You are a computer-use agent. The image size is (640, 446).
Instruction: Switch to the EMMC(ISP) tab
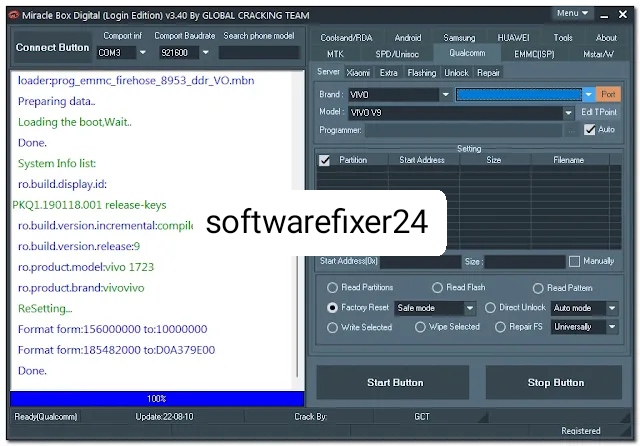point(534,54)
